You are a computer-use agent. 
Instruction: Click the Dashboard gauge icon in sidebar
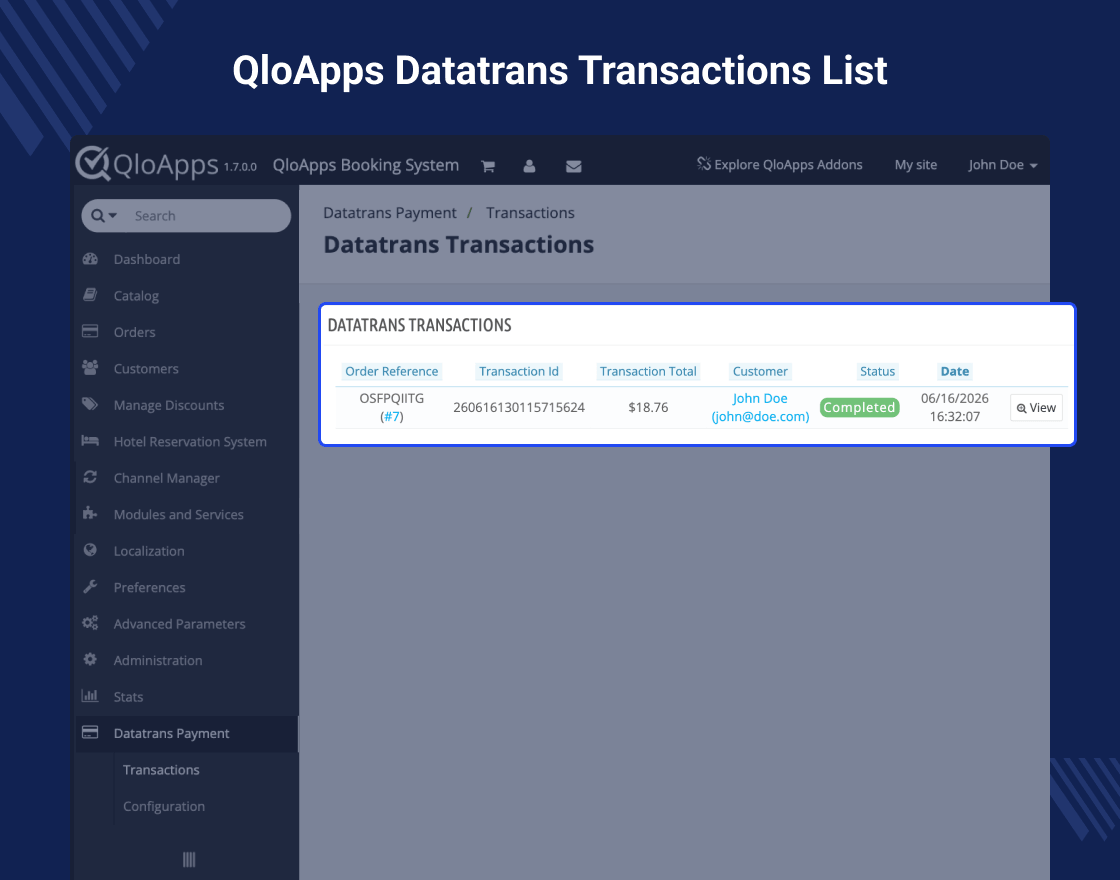click(x=90, y=259)
